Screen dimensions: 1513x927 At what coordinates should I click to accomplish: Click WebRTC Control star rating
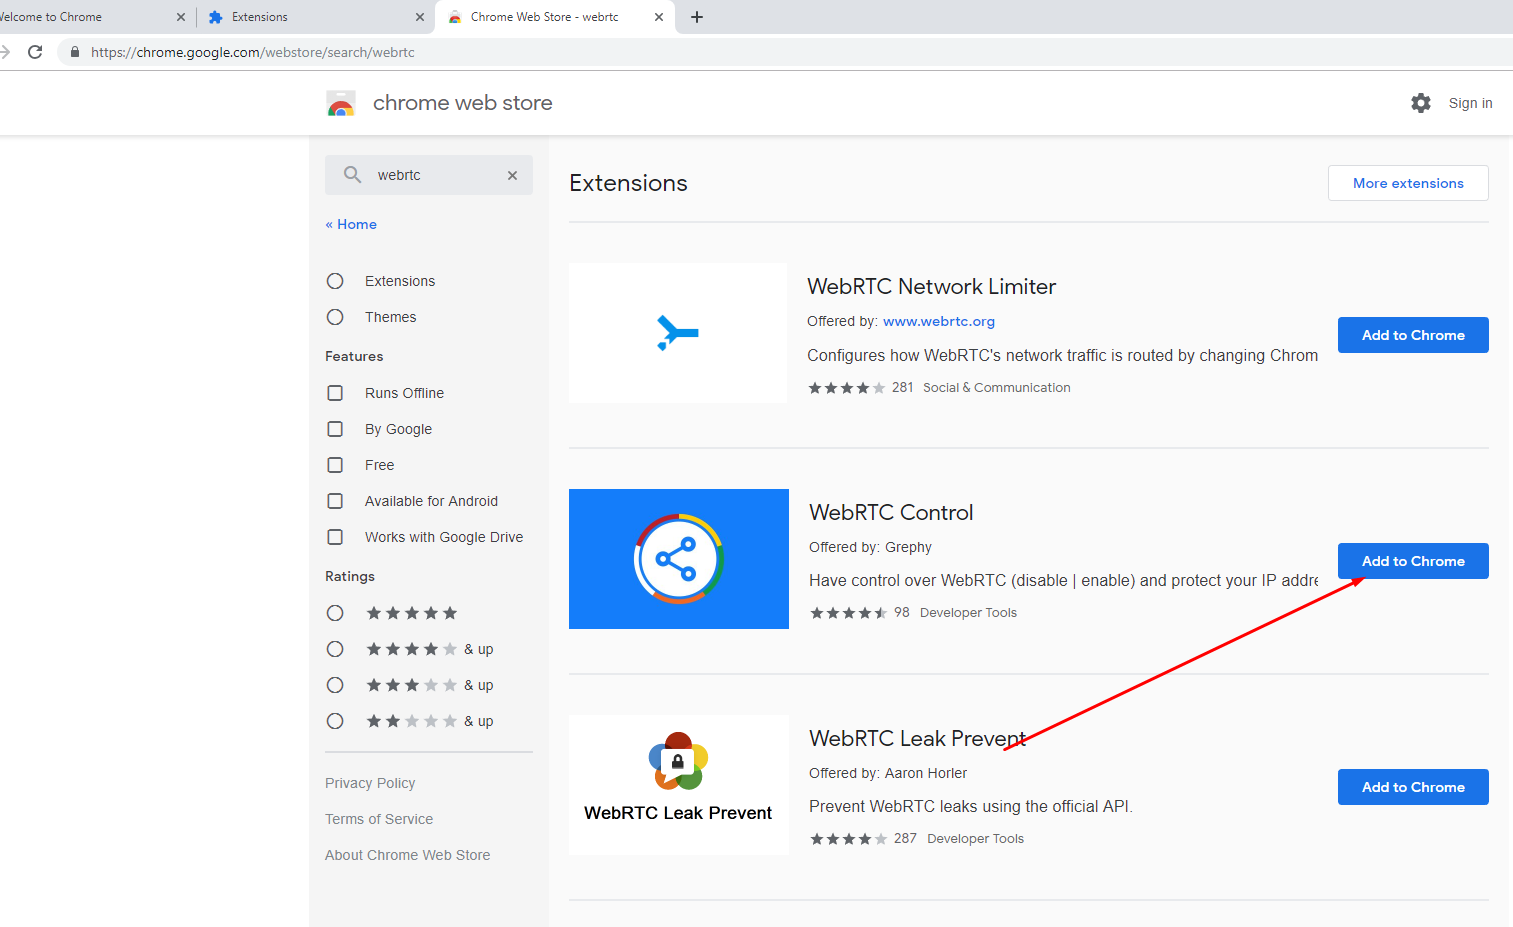click(849, 613)
